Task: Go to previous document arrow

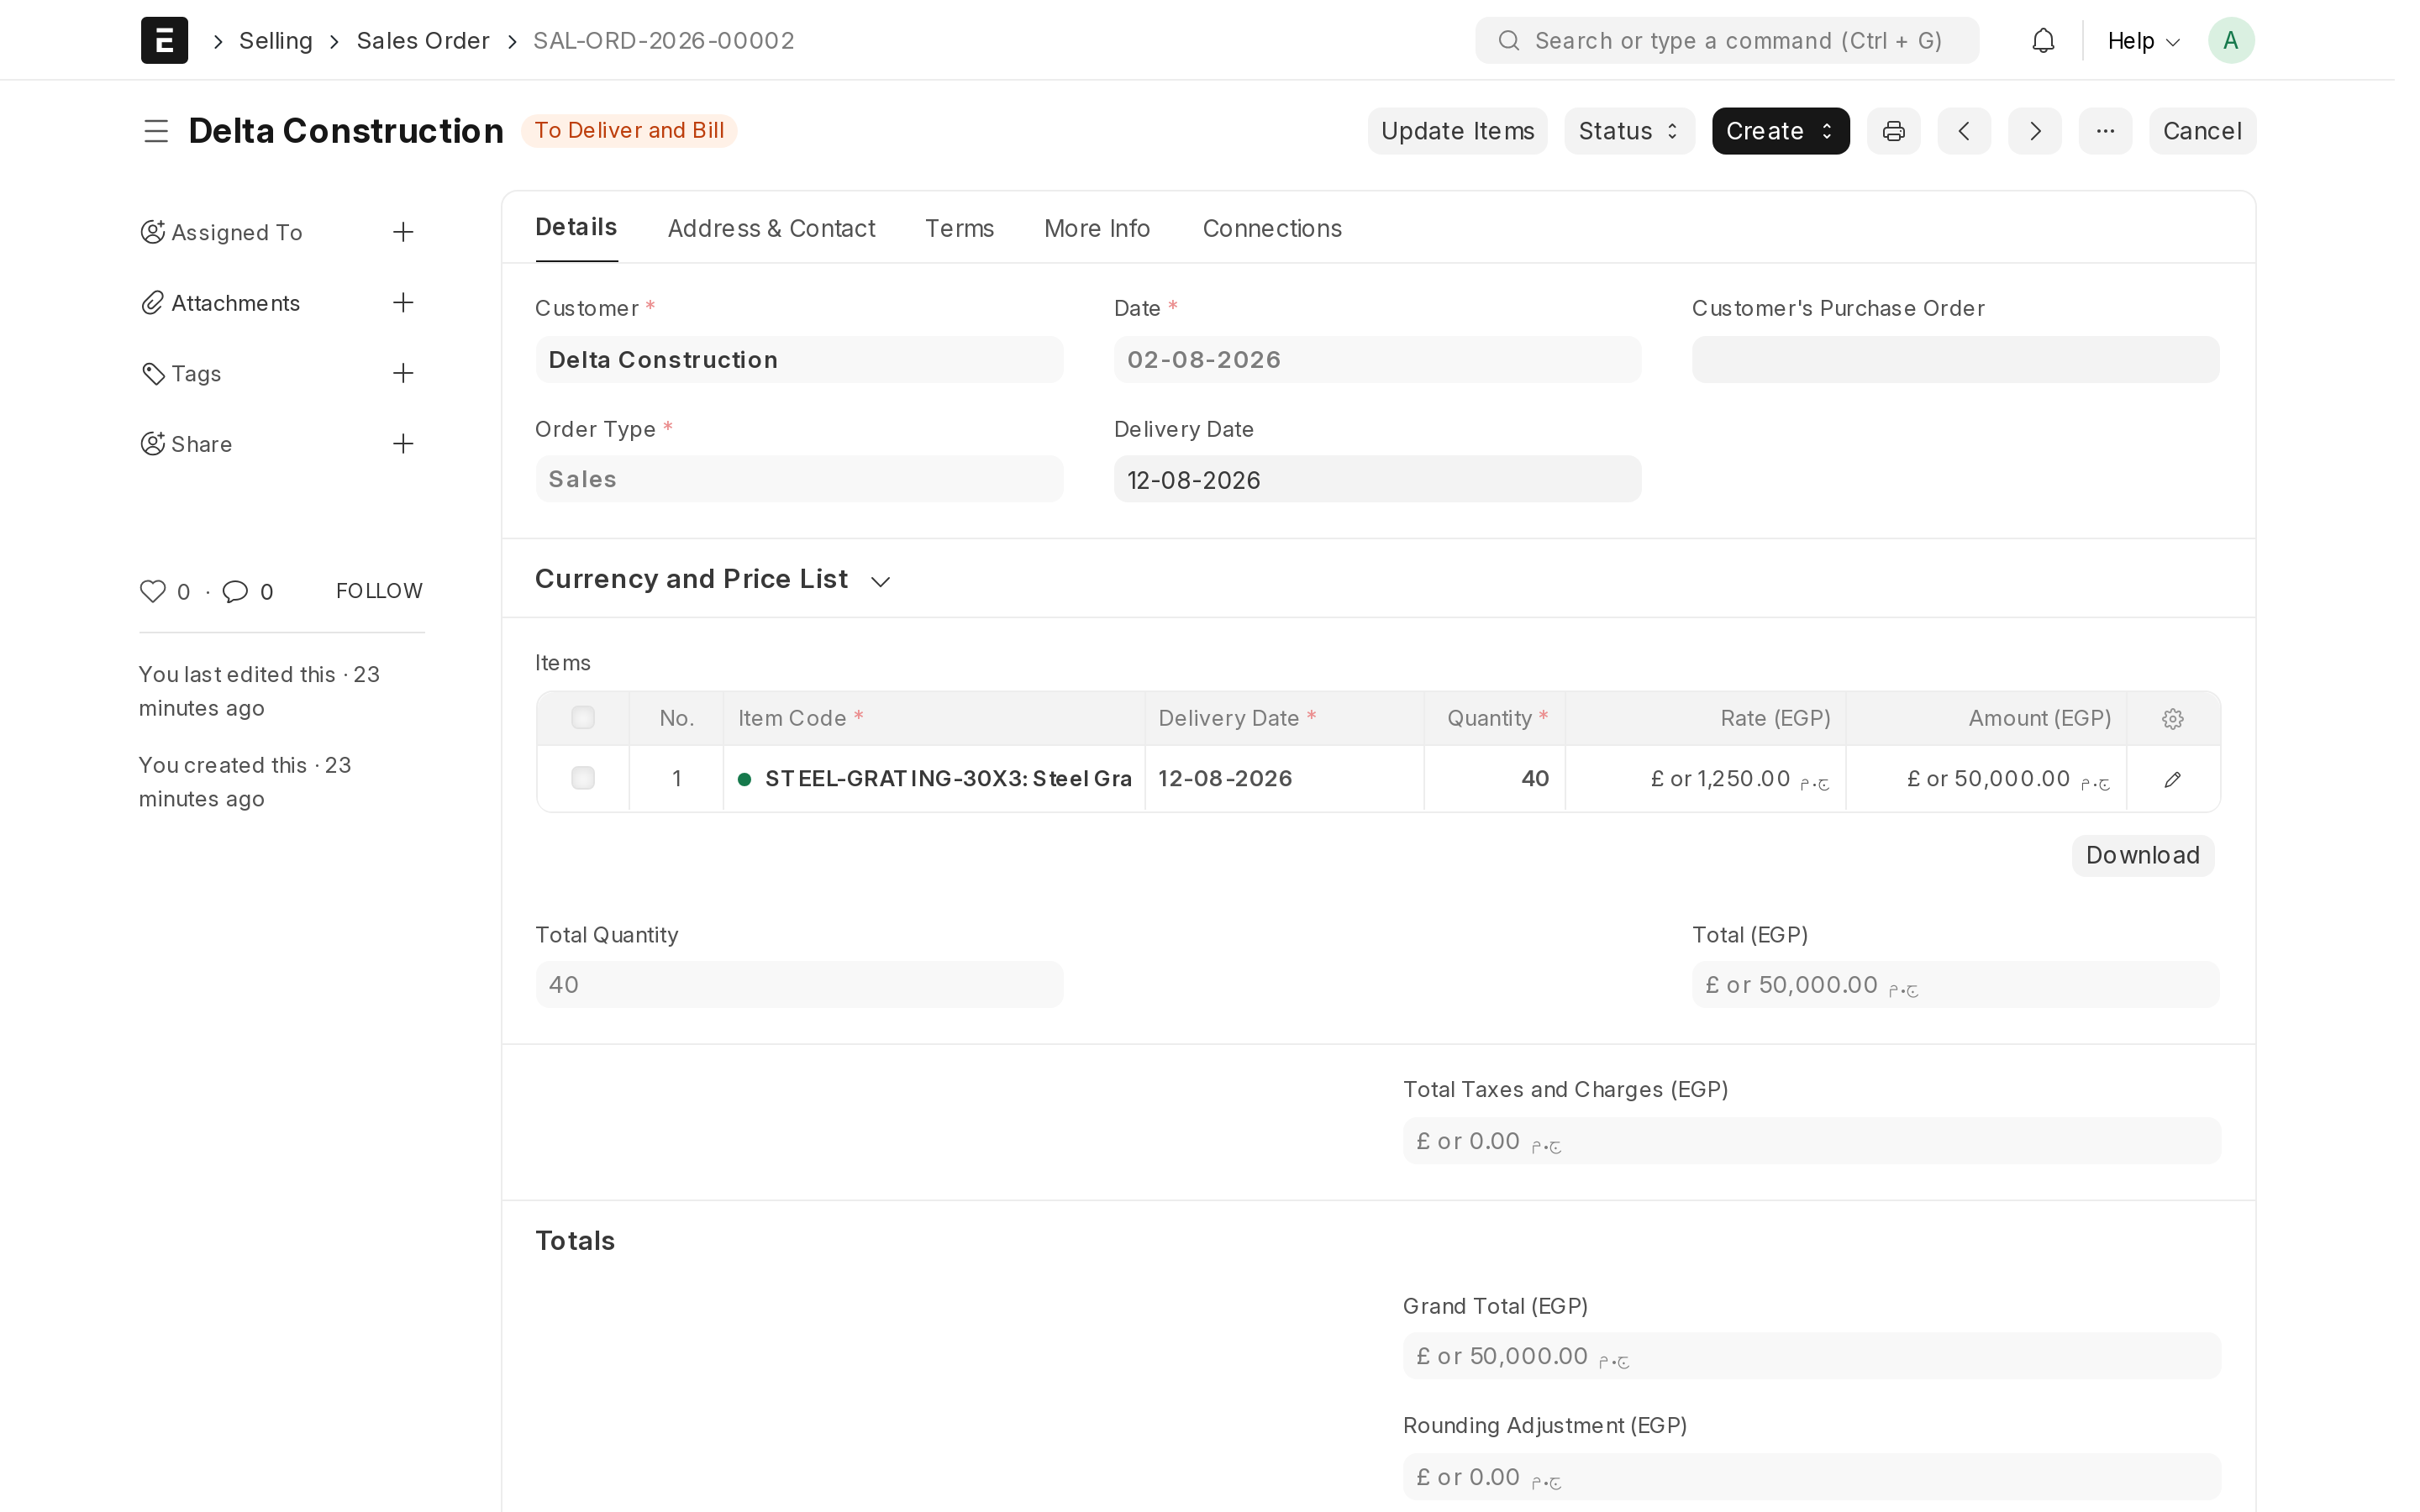Action: (1963, 131)
